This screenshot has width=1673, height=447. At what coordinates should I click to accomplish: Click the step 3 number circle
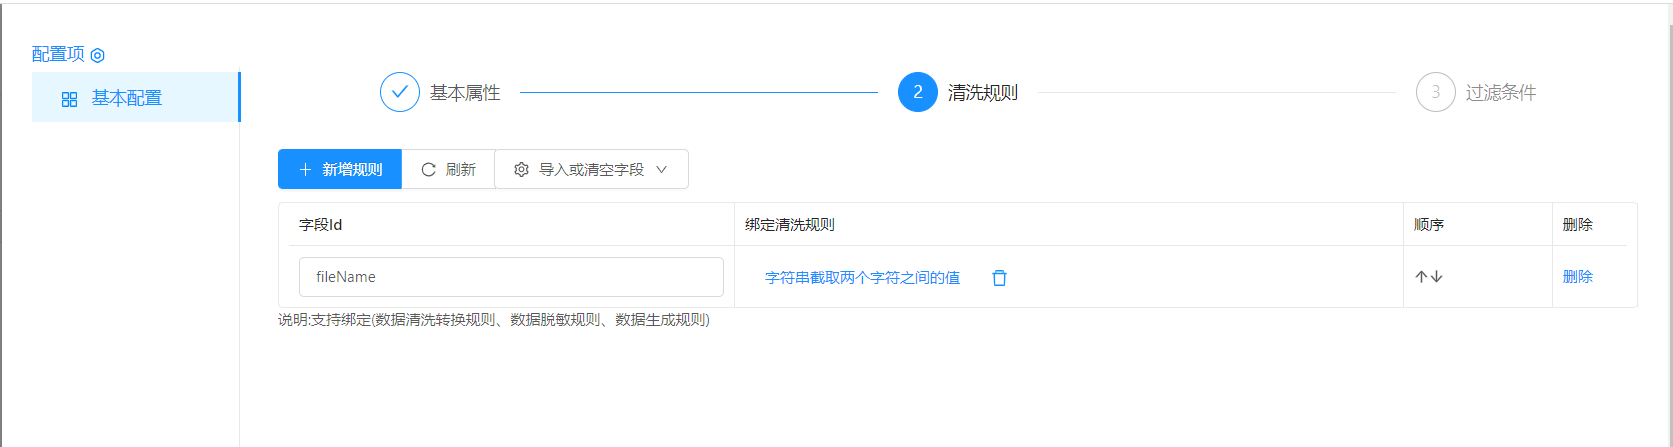tap(1435, 92)
